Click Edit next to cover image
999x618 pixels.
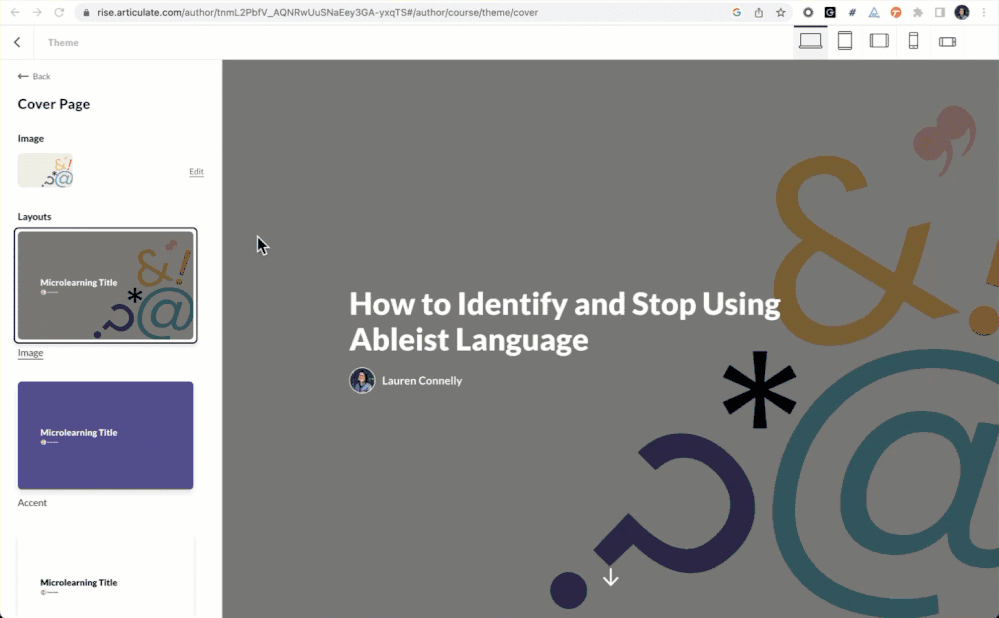(x=196, y=171)
